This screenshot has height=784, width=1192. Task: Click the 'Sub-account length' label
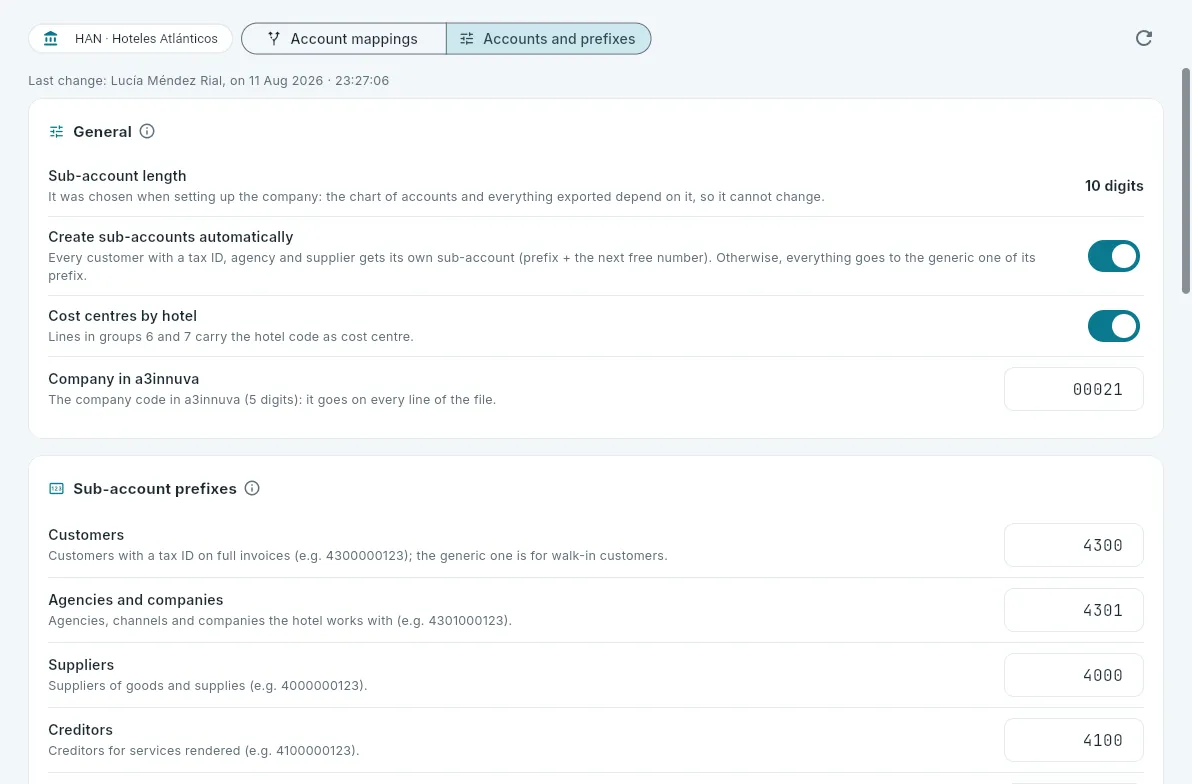tap(117, 176)
